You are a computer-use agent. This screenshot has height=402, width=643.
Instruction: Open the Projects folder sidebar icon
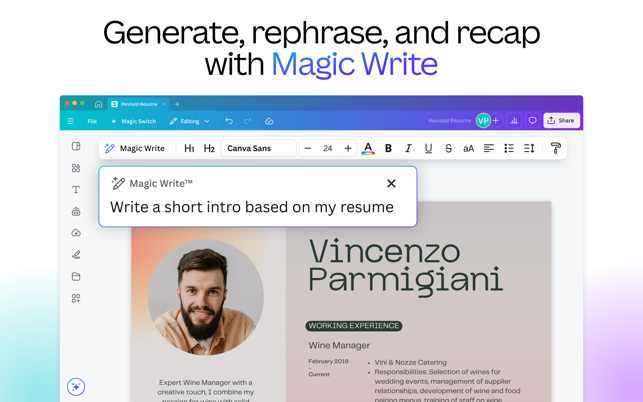[76, 276]
